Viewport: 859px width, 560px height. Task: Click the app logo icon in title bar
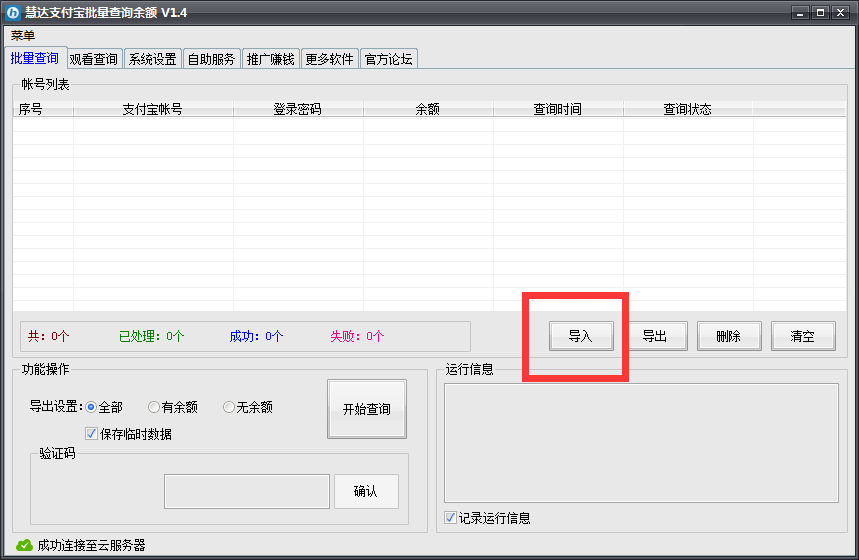click(x=14, y=13)
